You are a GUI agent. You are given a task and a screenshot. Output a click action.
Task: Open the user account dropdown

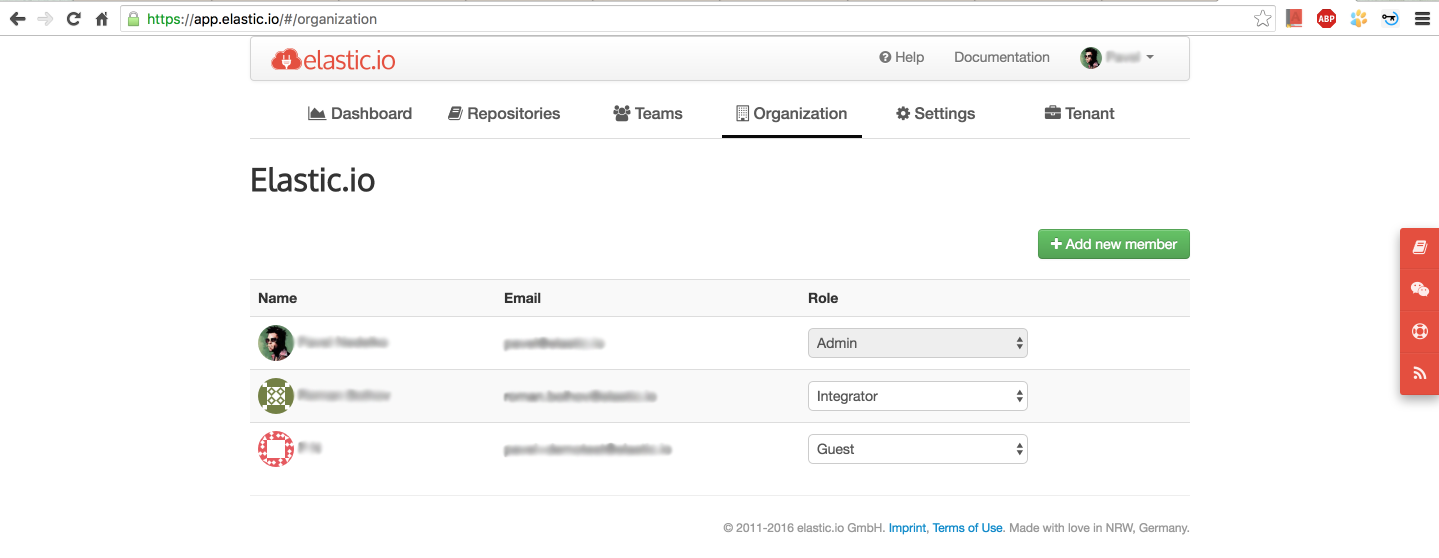(1117, 58)
